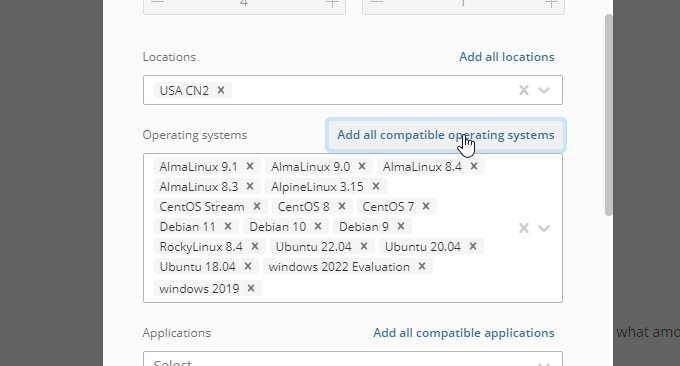Clear all selected locations
Screen dimensions: 680x366
pyautogui.click(x=524, y=90)
